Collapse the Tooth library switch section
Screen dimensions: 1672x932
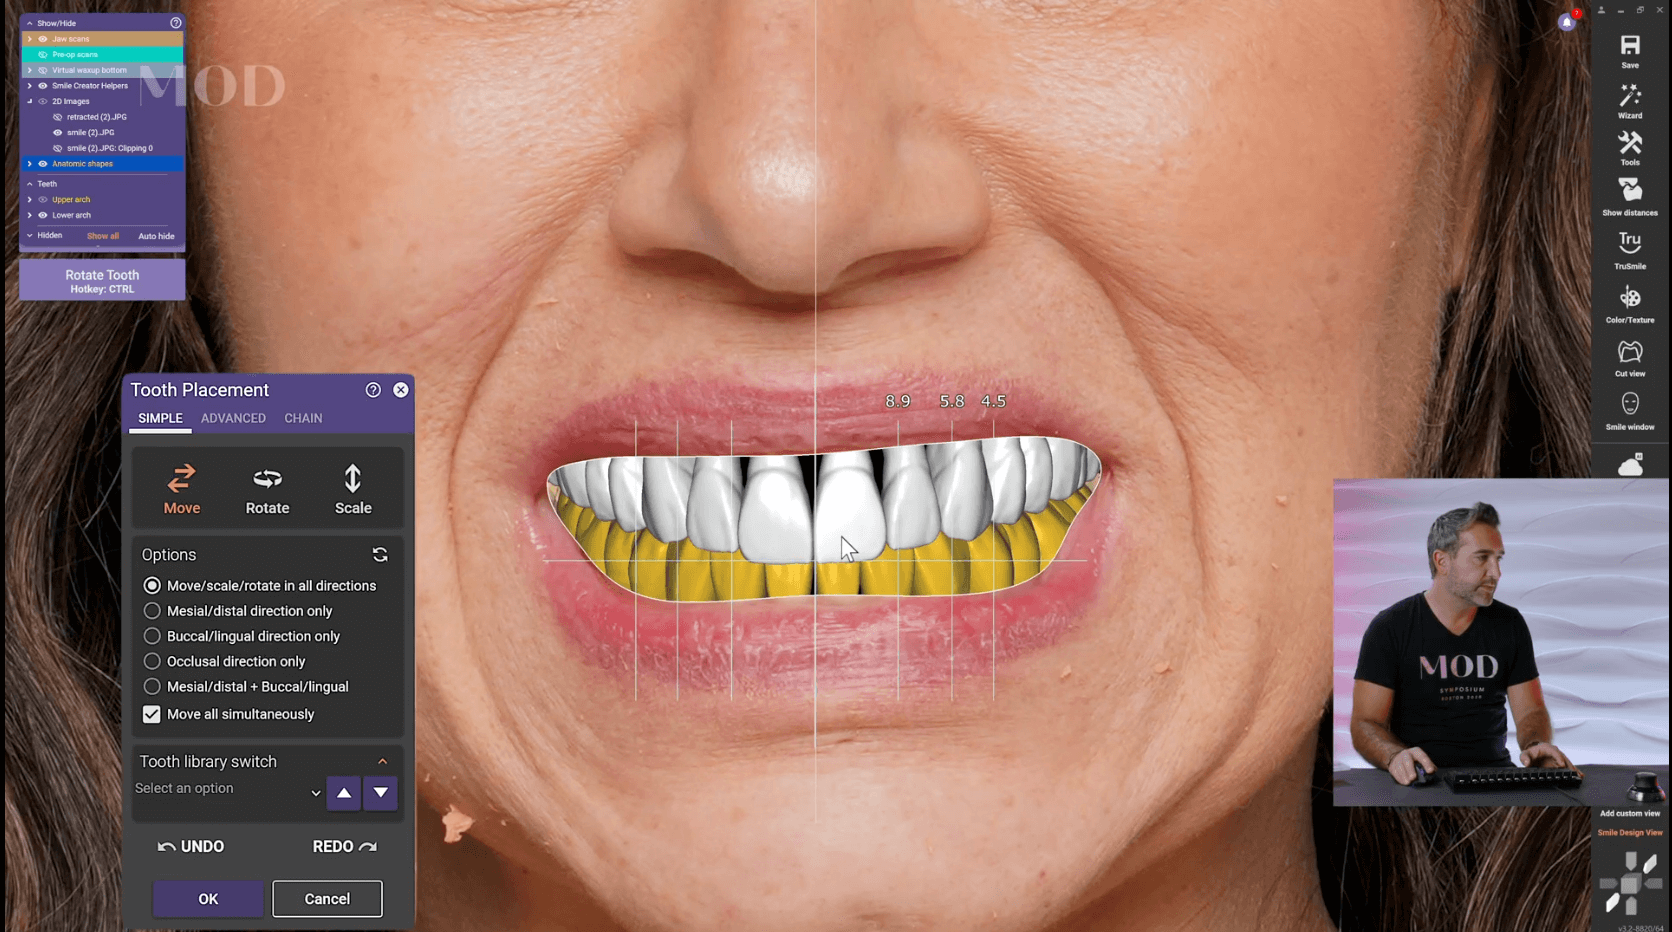[x=383, y=762]
